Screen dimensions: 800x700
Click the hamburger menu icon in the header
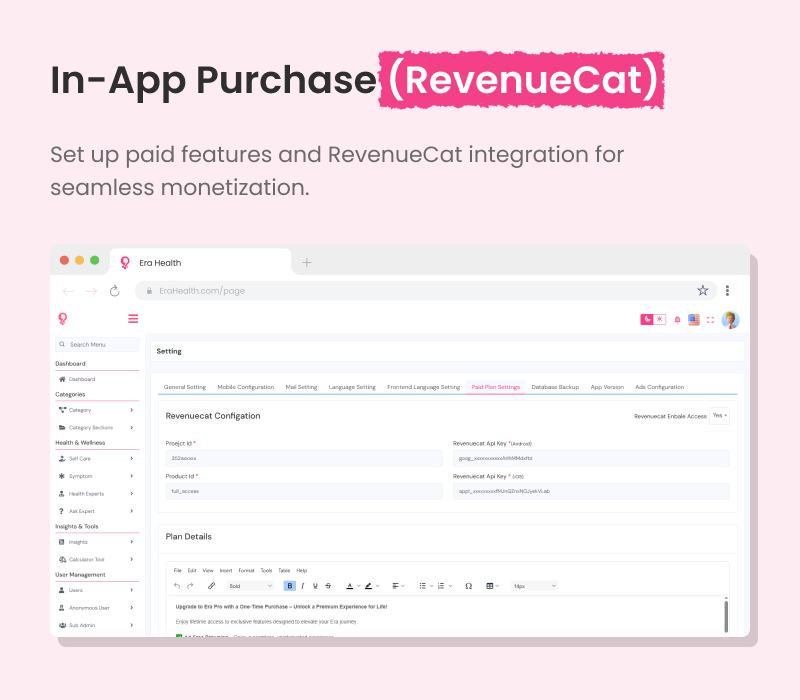[x=133, y=319]
